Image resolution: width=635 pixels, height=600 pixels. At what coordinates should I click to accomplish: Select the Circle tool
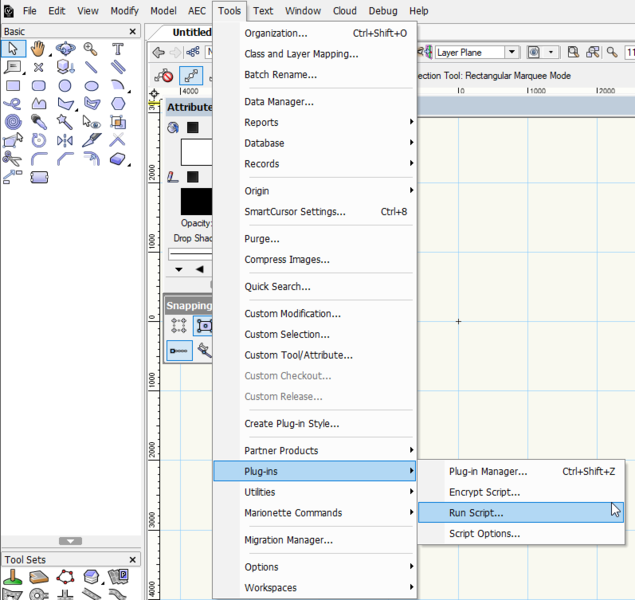(65, 86)
